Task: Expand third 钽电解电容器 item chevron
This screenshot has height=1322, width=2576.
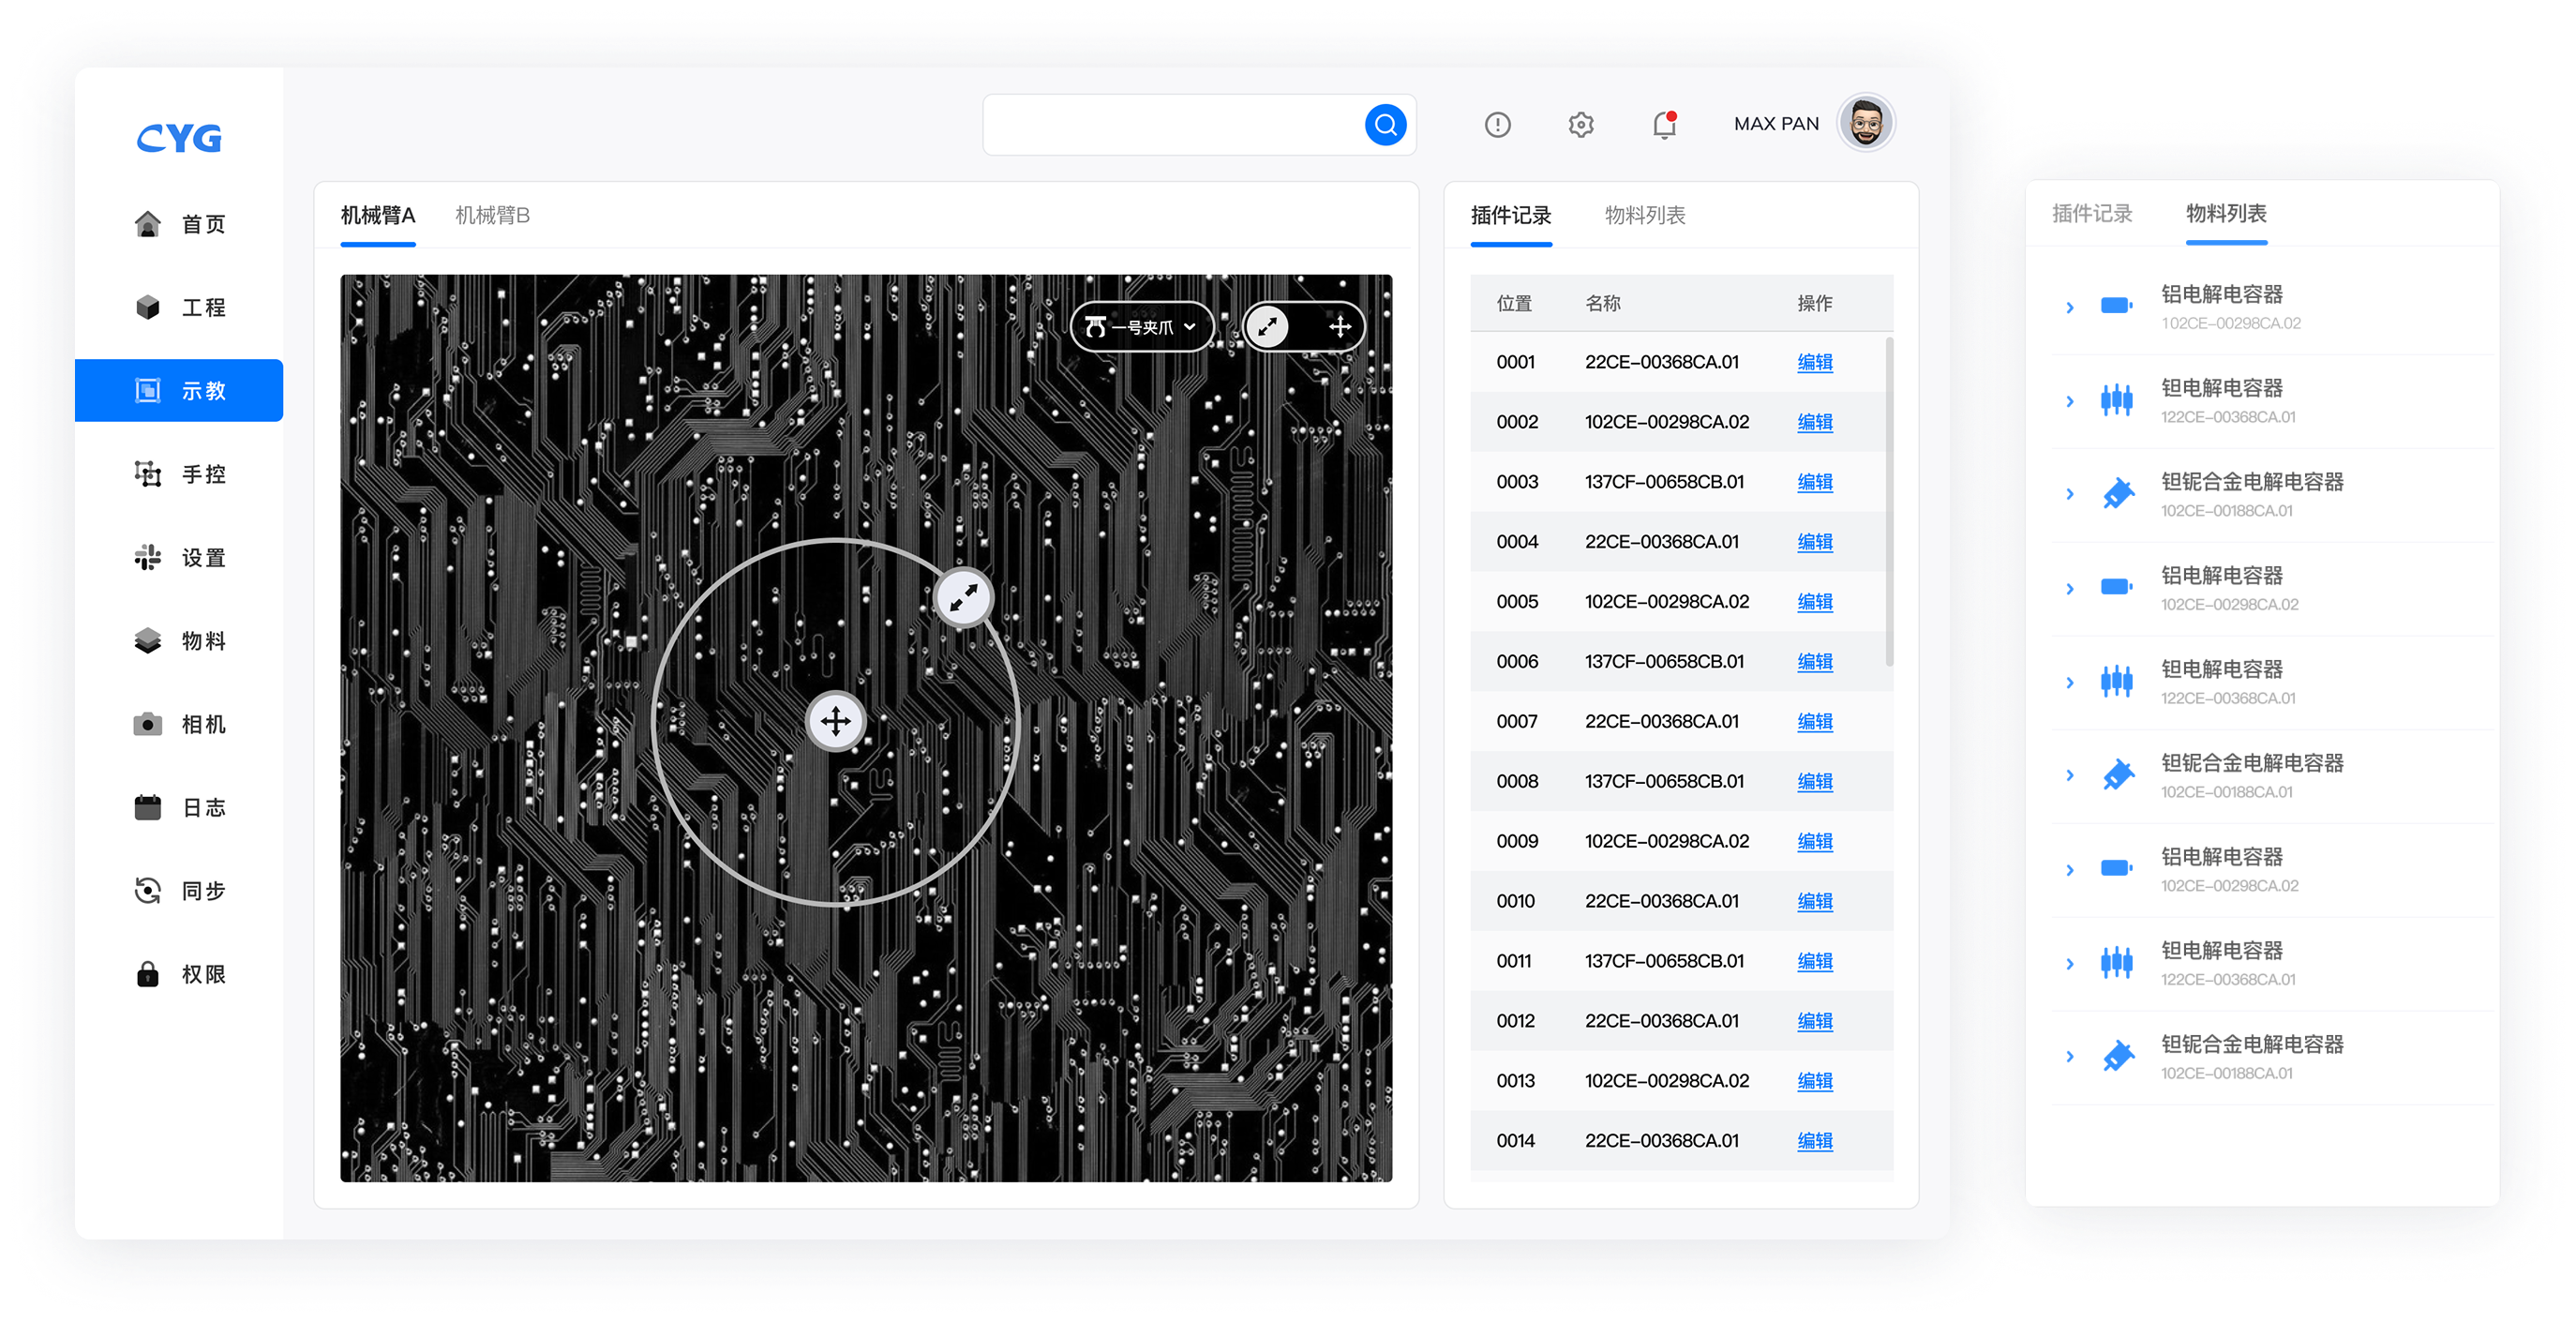Action: [x=2069, y=964]
